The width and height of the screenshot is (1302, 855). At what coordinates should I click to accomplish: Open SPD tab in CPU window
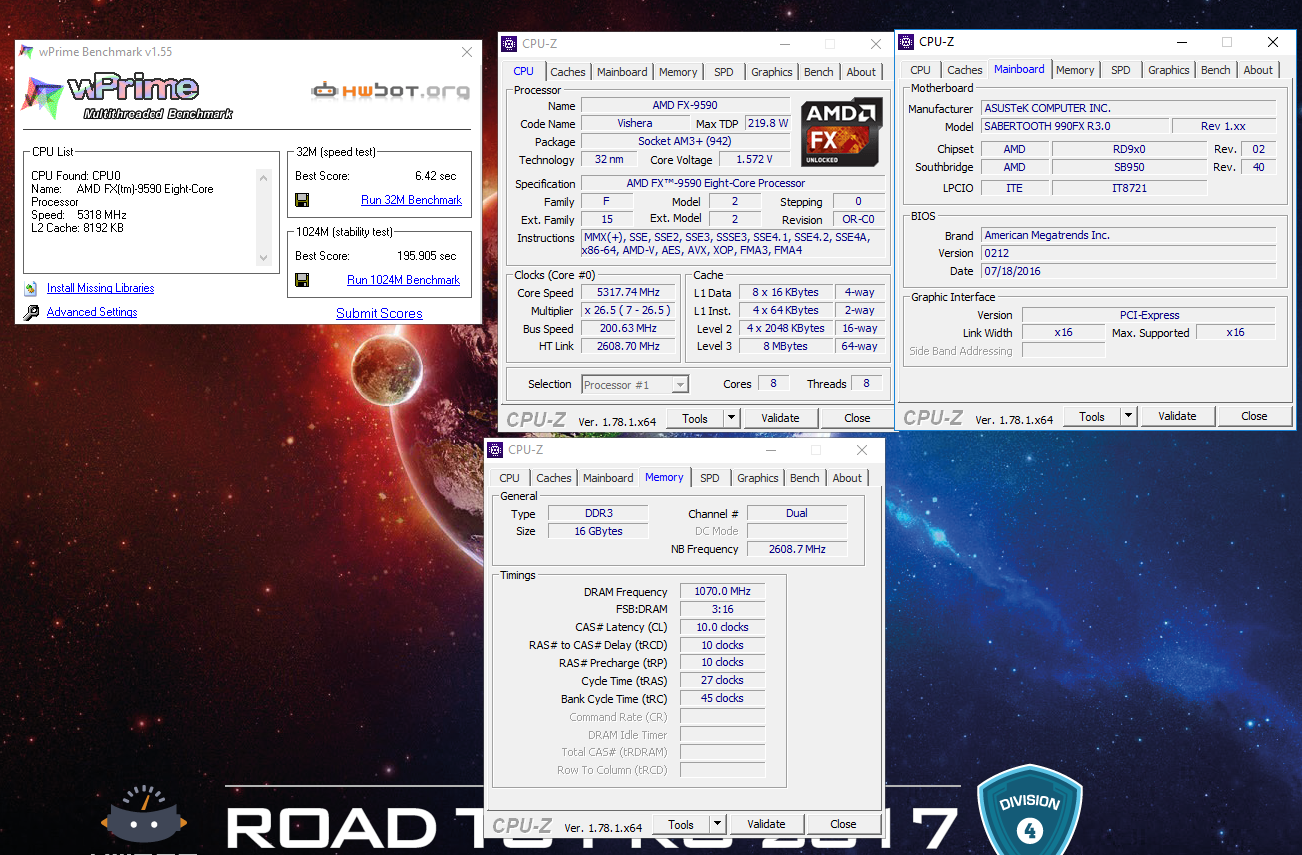point(724,72)
